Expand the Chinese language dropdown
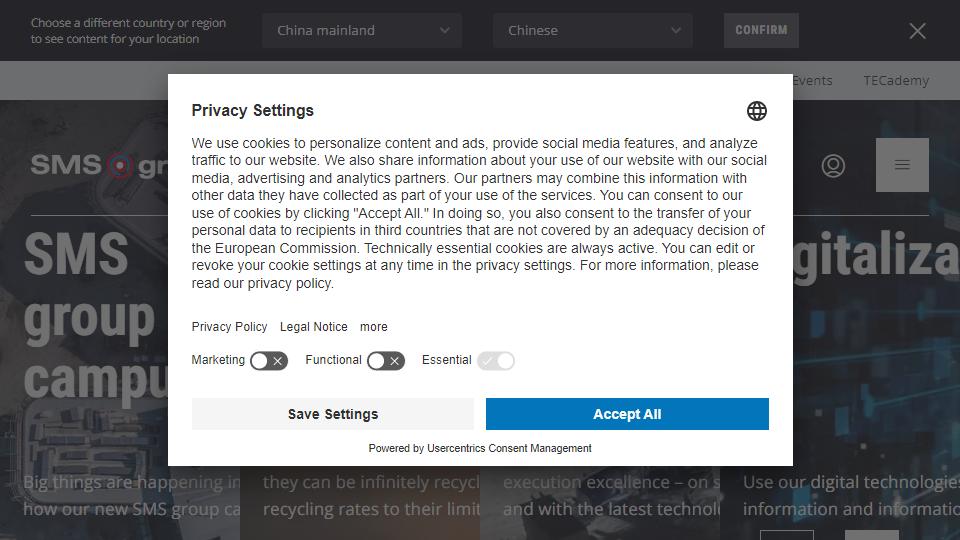This screenshot has height=540, width=960. [x=593, y=31]
